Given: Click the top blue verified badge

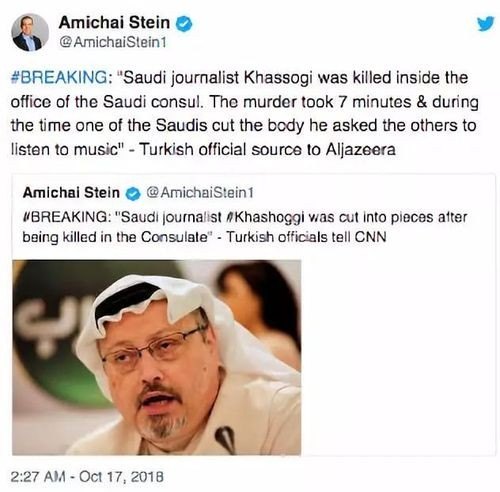Looking at the screenshot, I should (184, 24).
